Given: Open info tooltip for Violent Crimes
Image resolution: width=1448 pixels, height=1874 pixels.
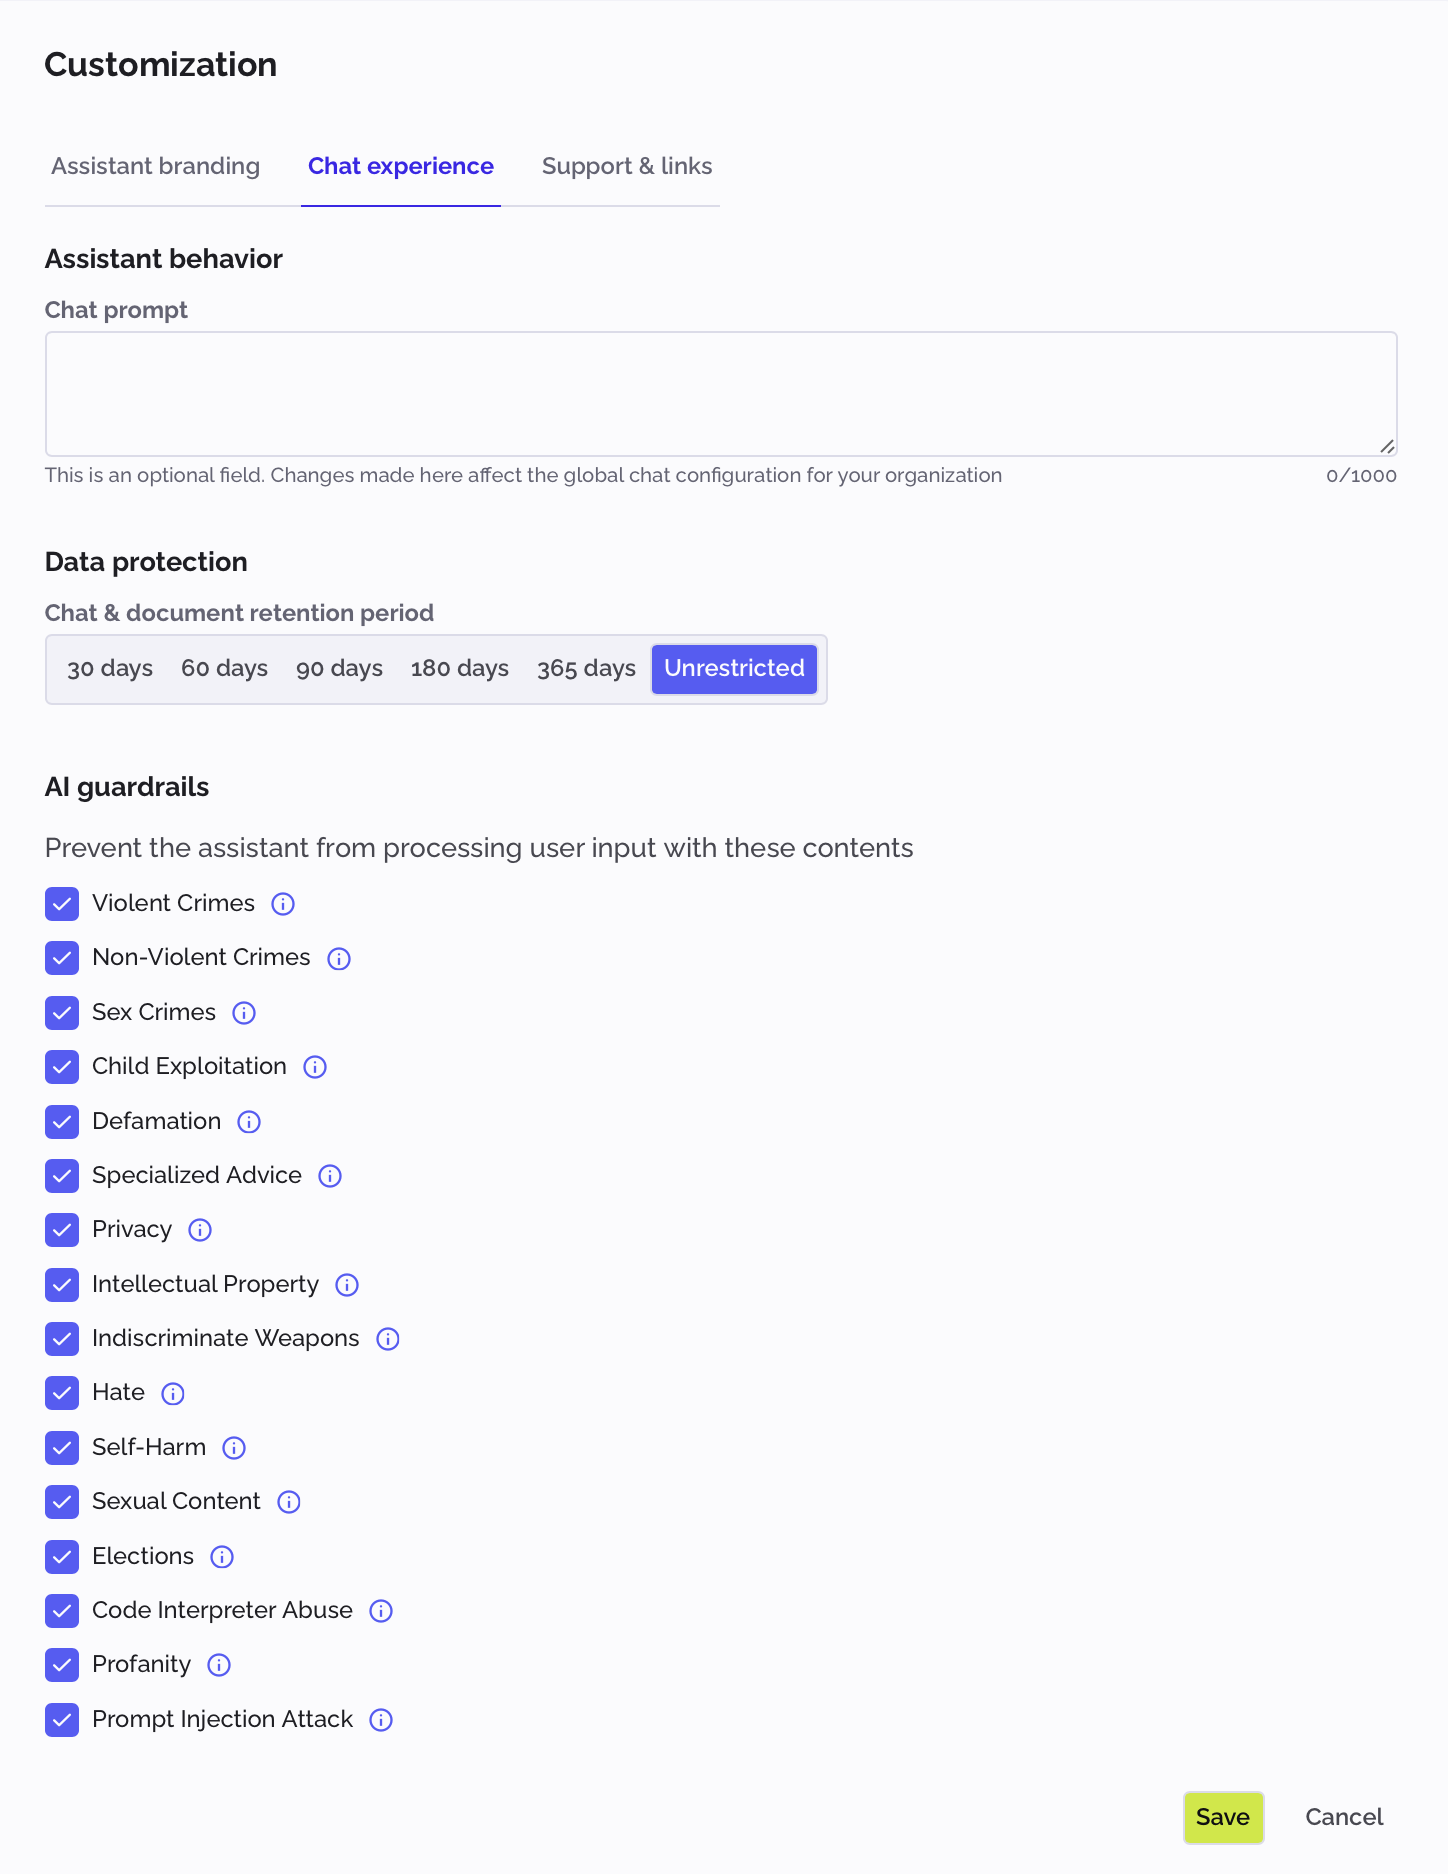Looking at the screenshot, I should point(282,904).
